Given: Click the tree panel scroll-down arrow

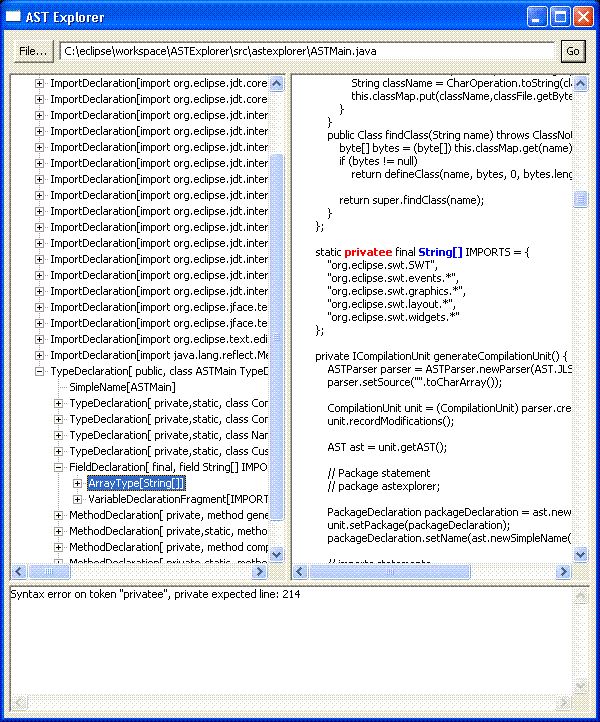Looking at the screenshot, I should click(x=277, y=554).
